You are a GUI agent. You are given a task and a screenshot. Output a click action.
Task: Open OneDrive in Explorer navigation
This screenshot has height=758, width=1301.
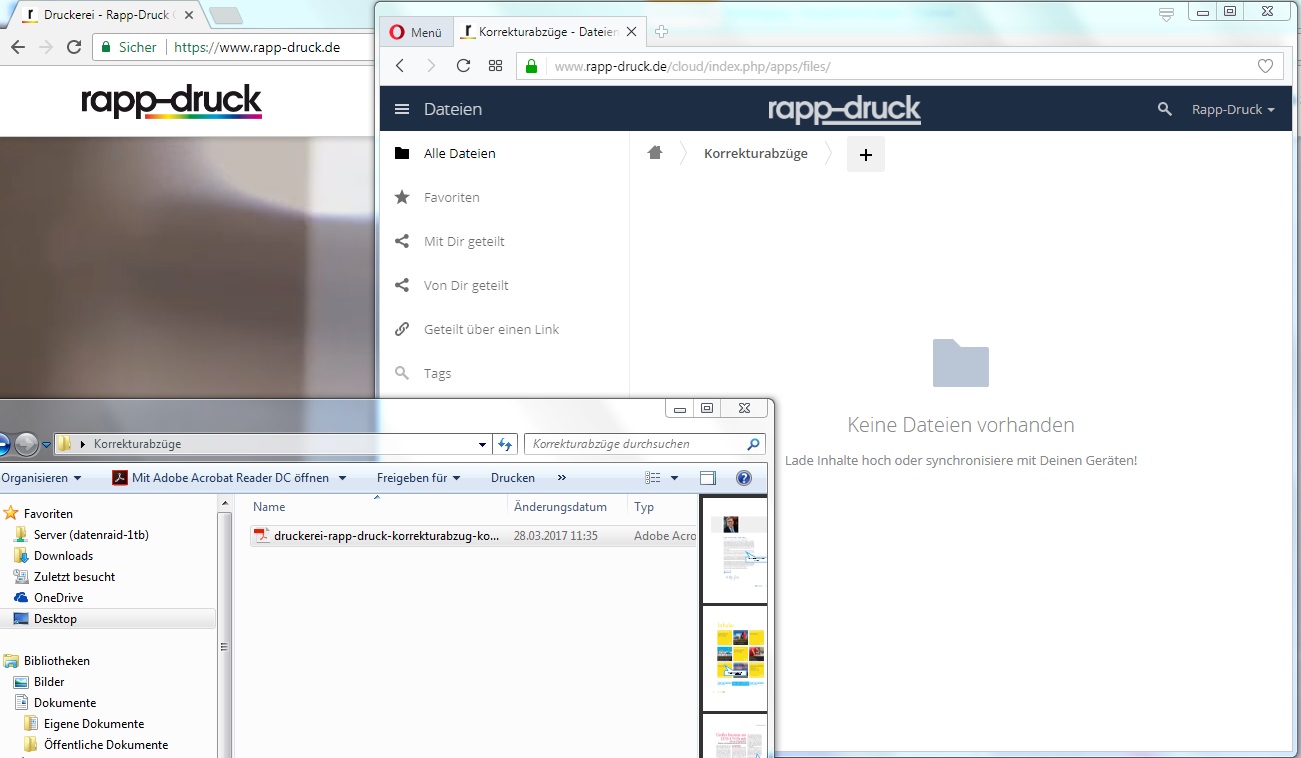58,598
